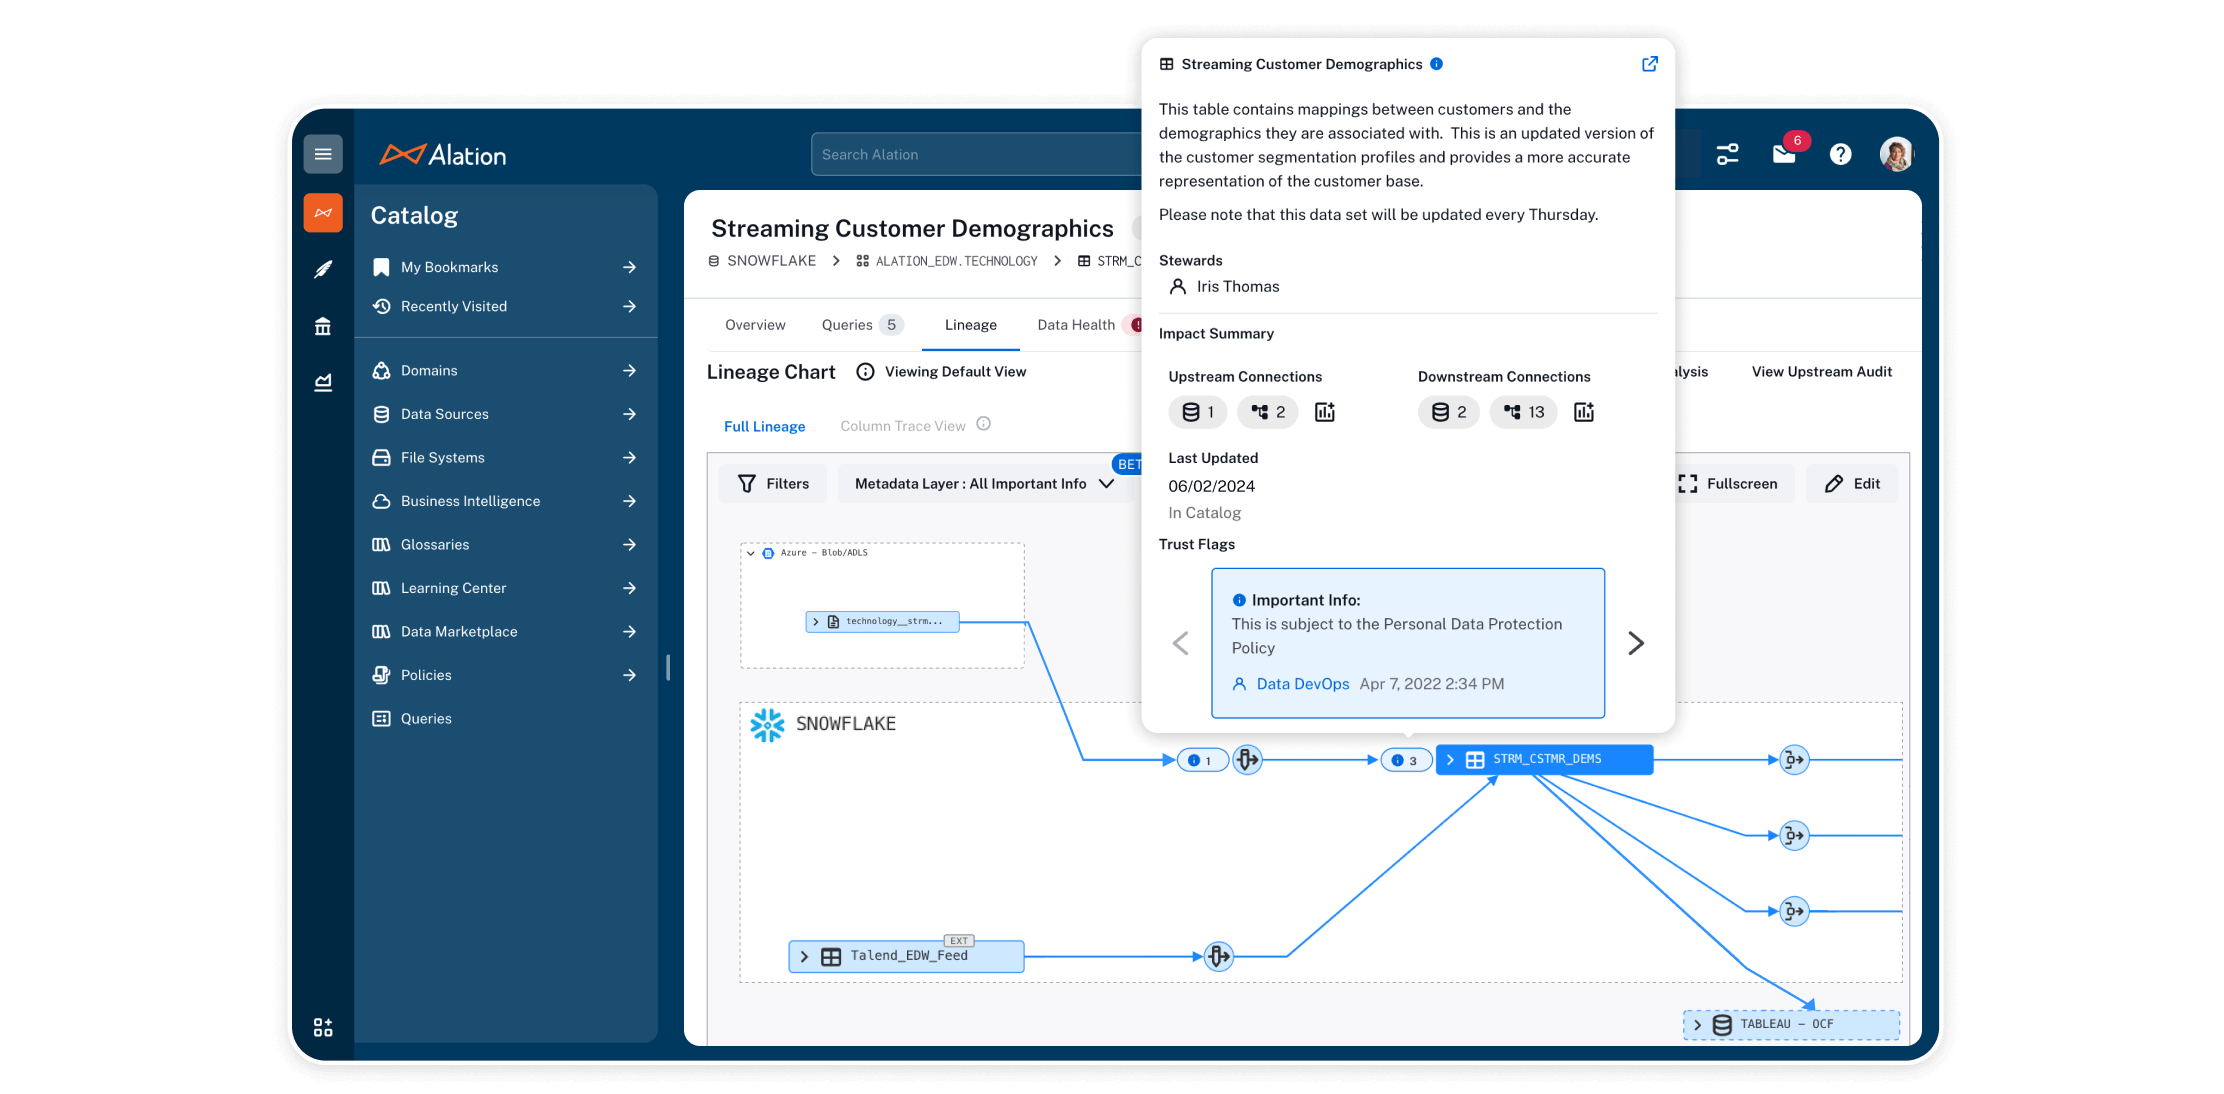Switch to the Lineage tab
The image size is (2224, 1094).
click(972, 325)
